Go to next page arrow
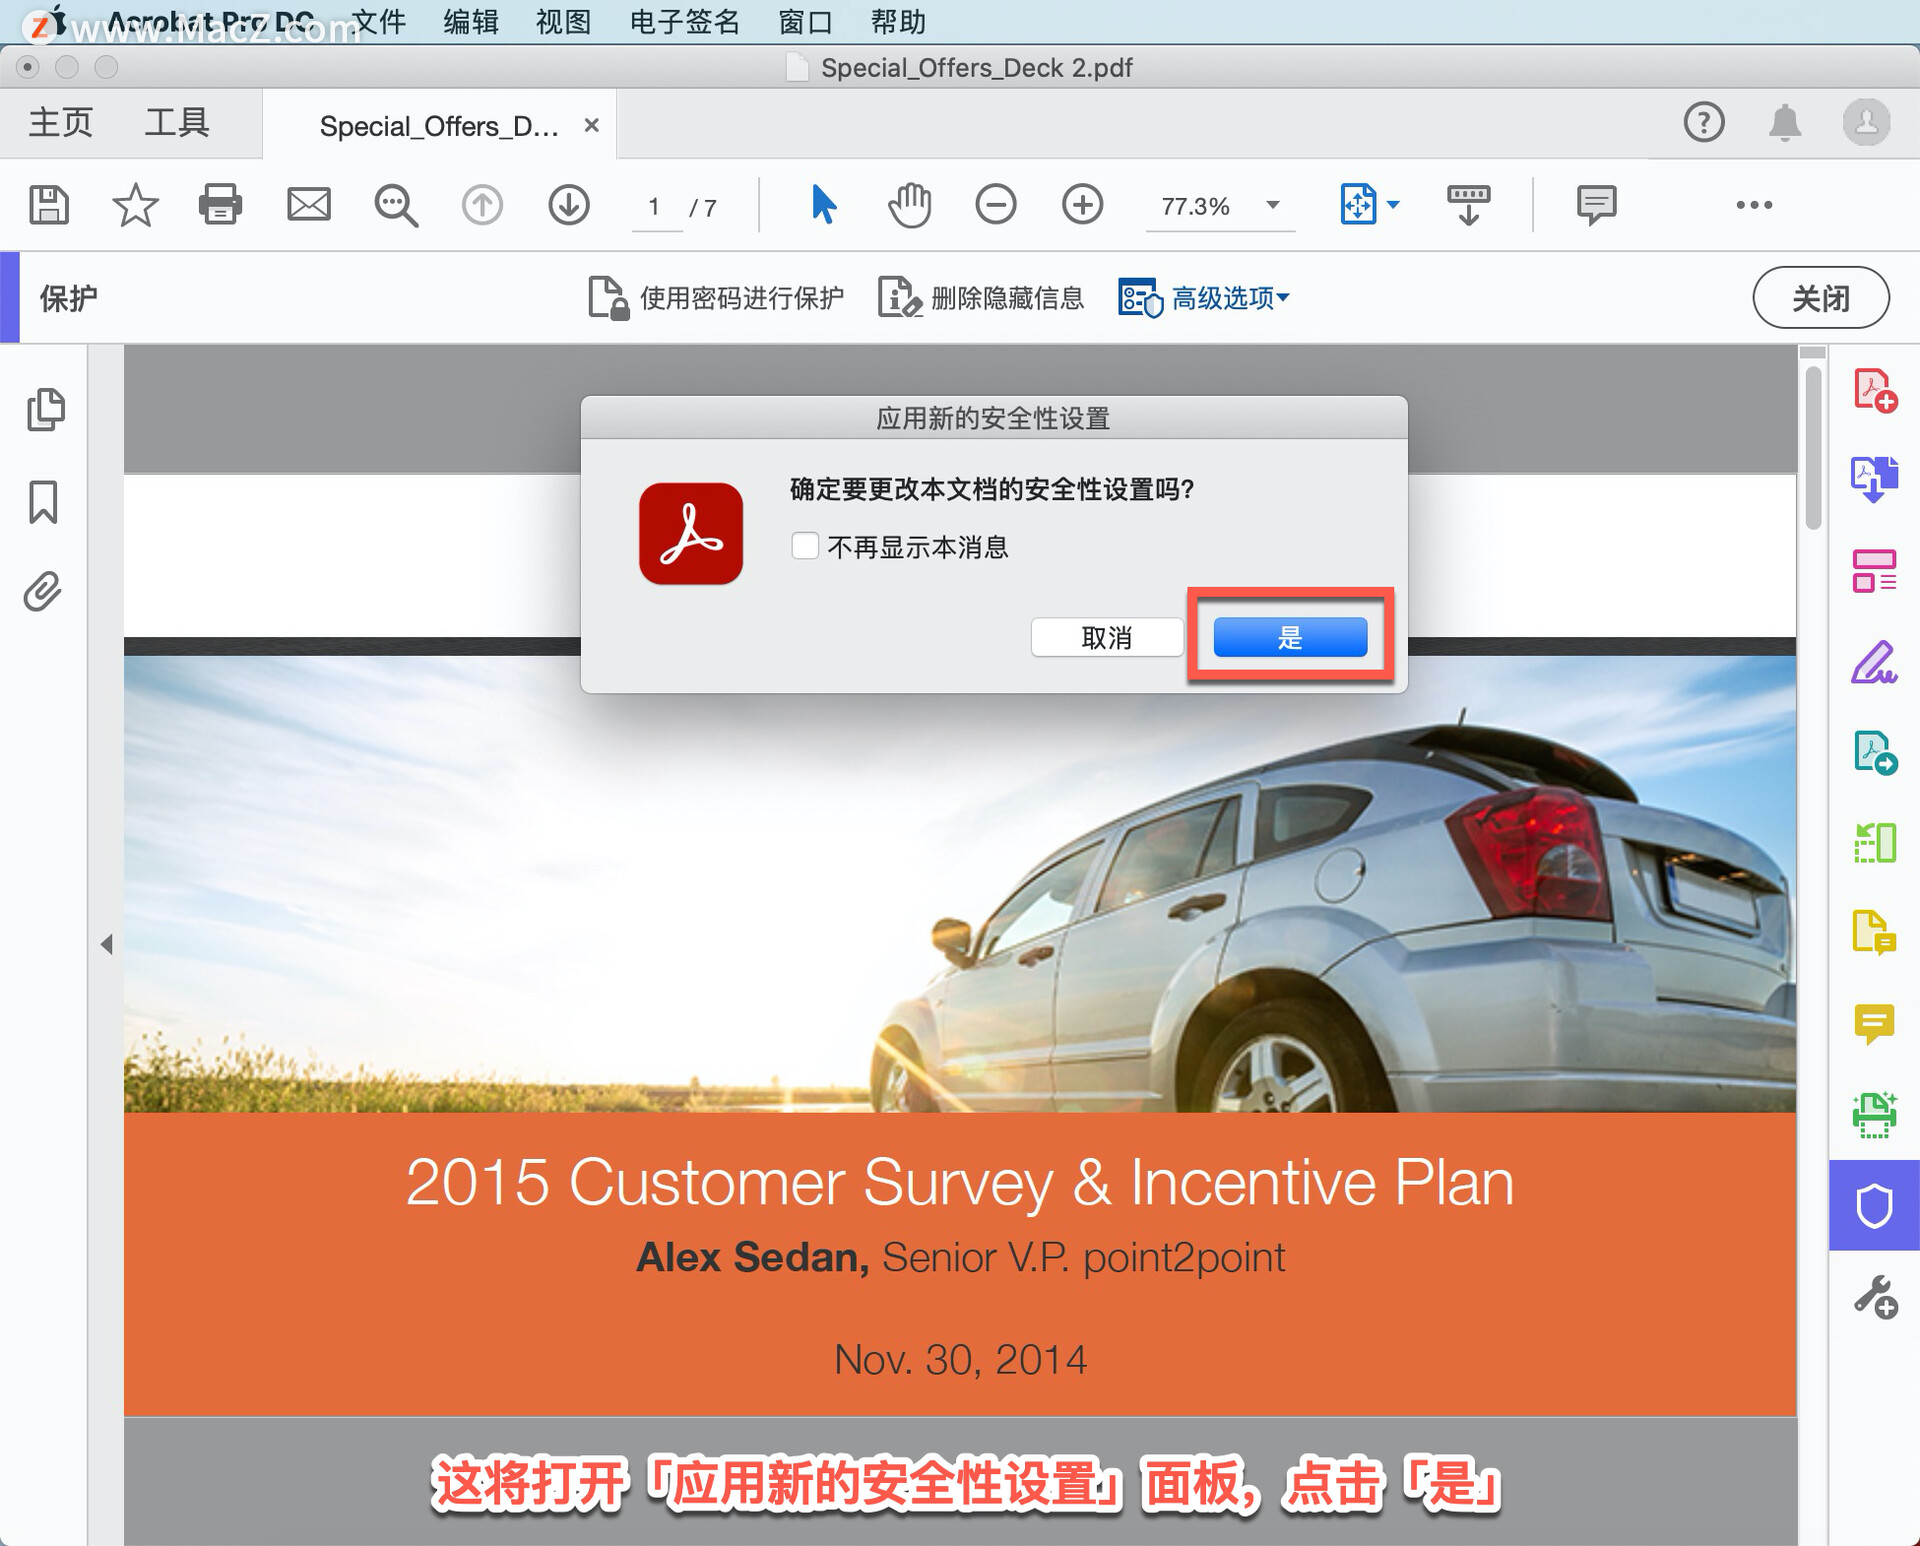Image resolution: width=1920 pixels, height=1546 pixels. point(569,205)
